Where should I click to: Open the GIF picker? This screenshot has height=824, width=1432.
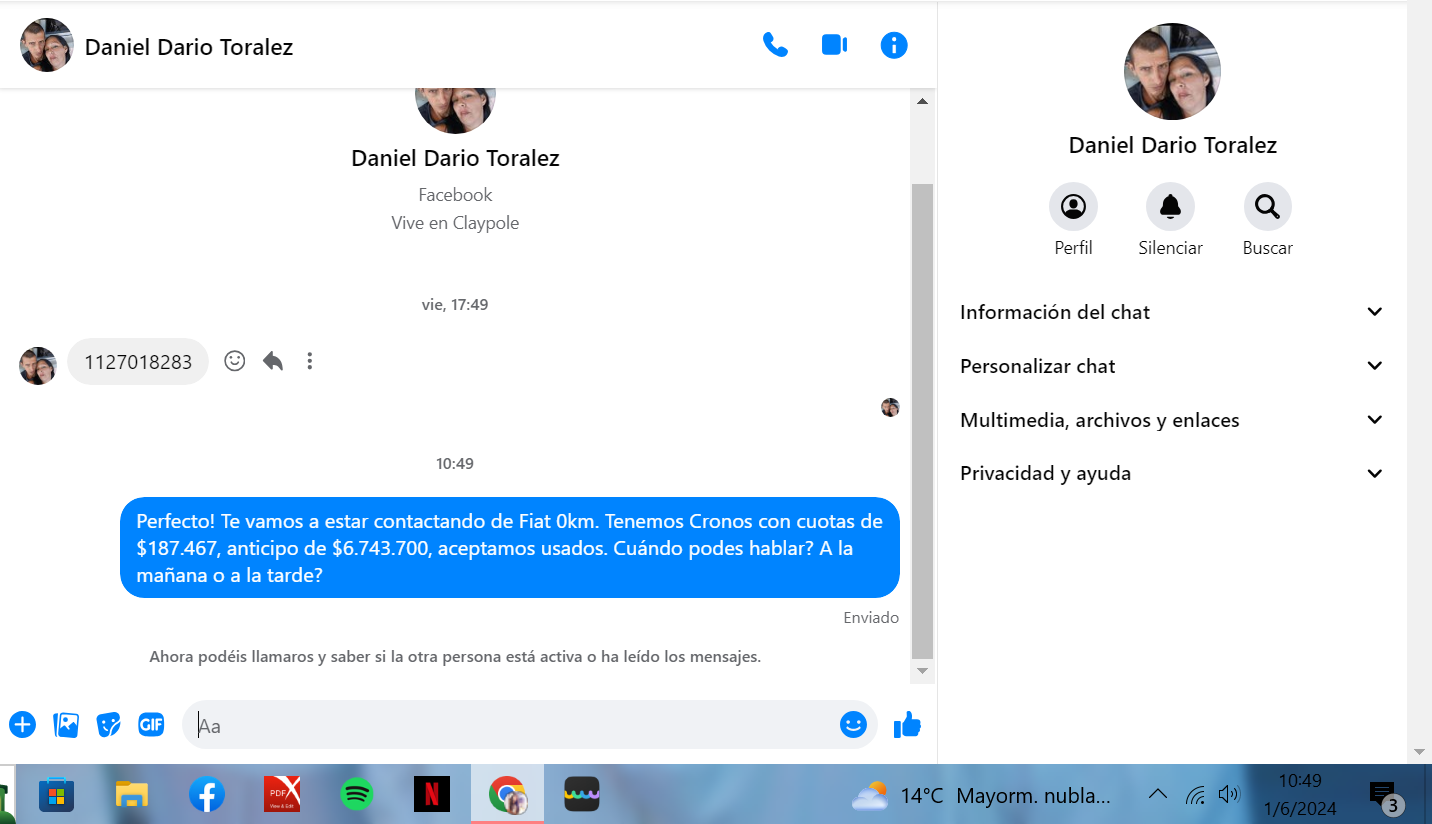click(151, 725)
